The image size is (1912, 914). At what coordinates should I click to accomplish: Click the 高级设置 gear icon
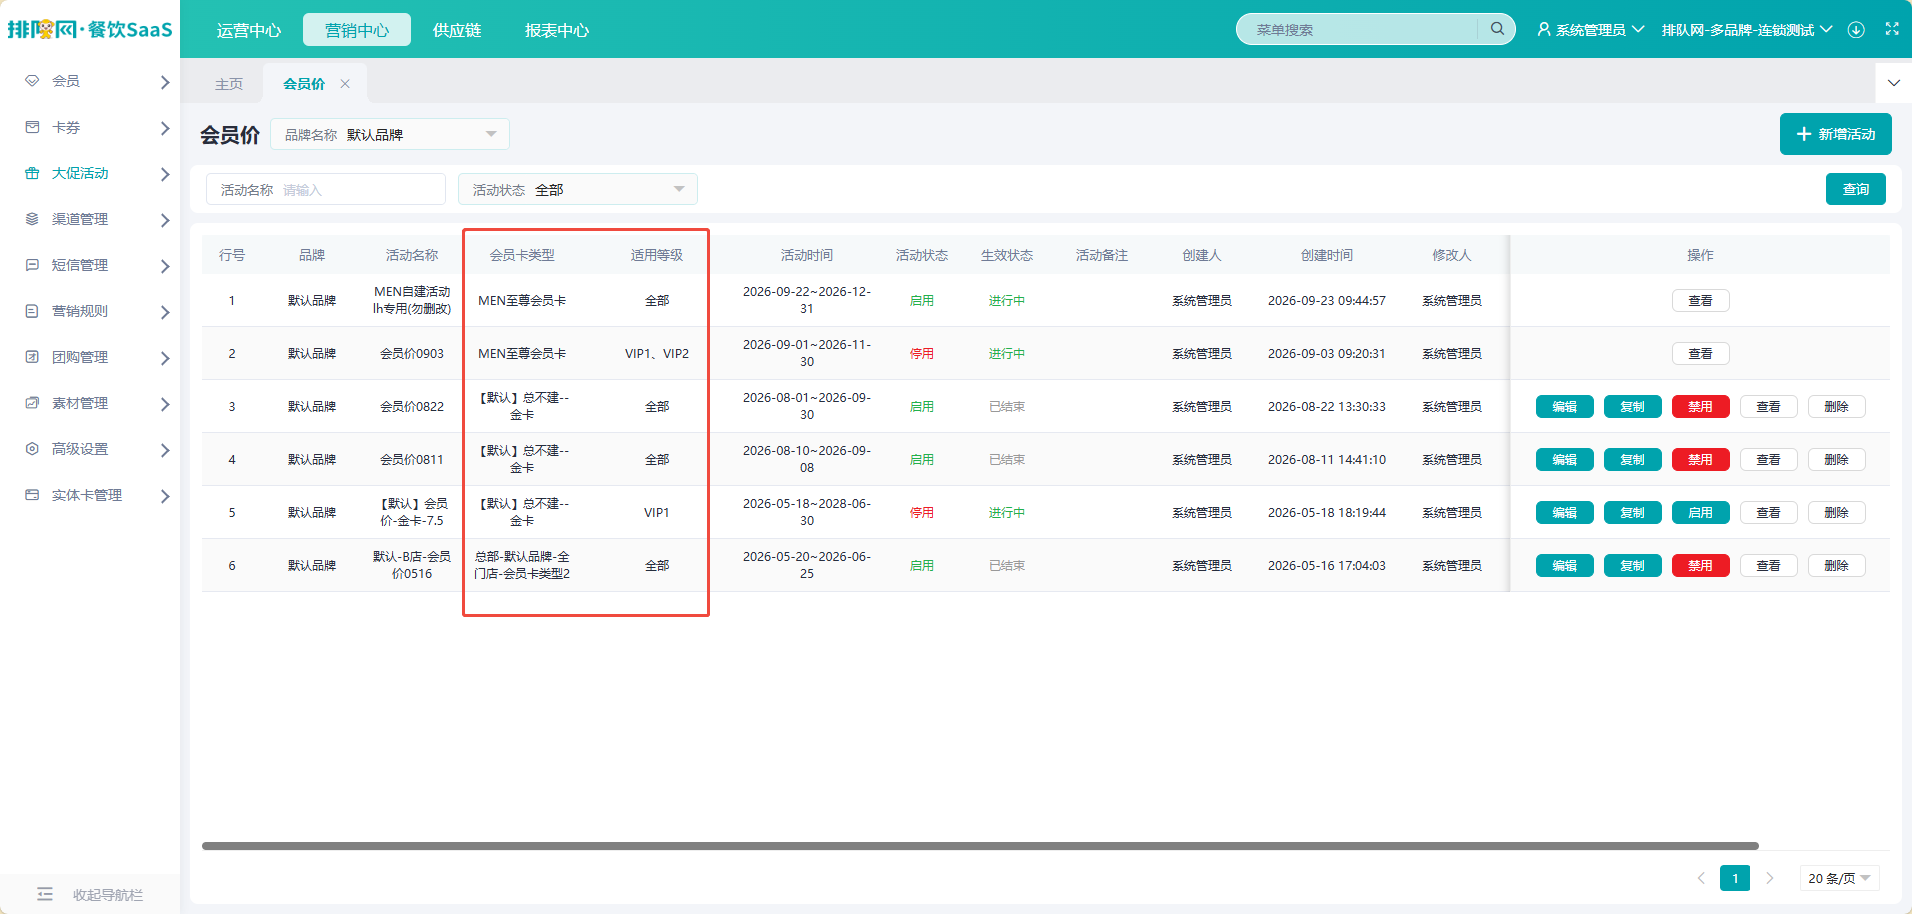[x=32, y=449]
